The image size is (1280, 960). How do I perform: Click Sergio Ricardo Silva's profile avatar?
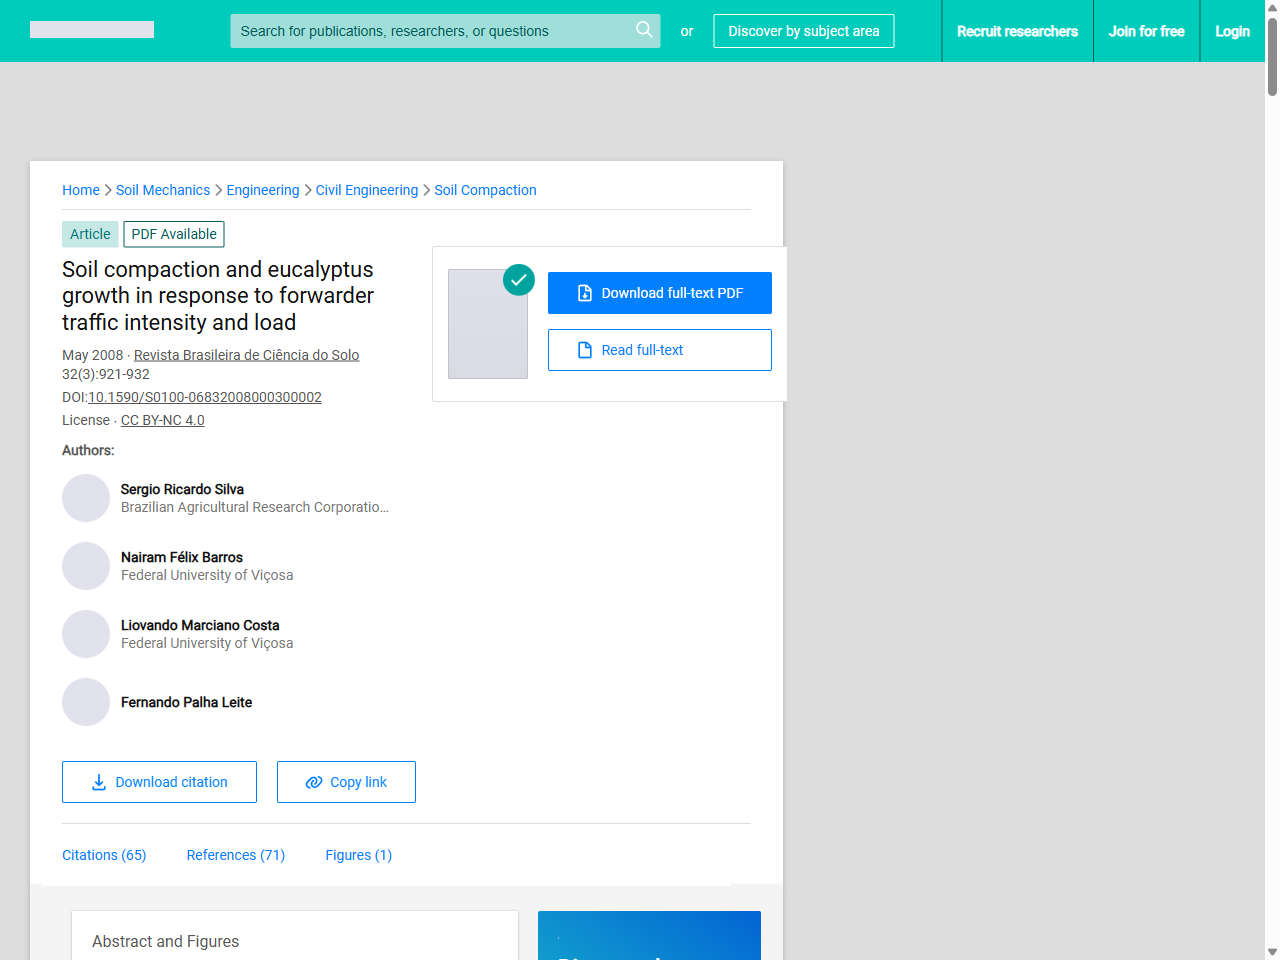(x=86, y=497)
